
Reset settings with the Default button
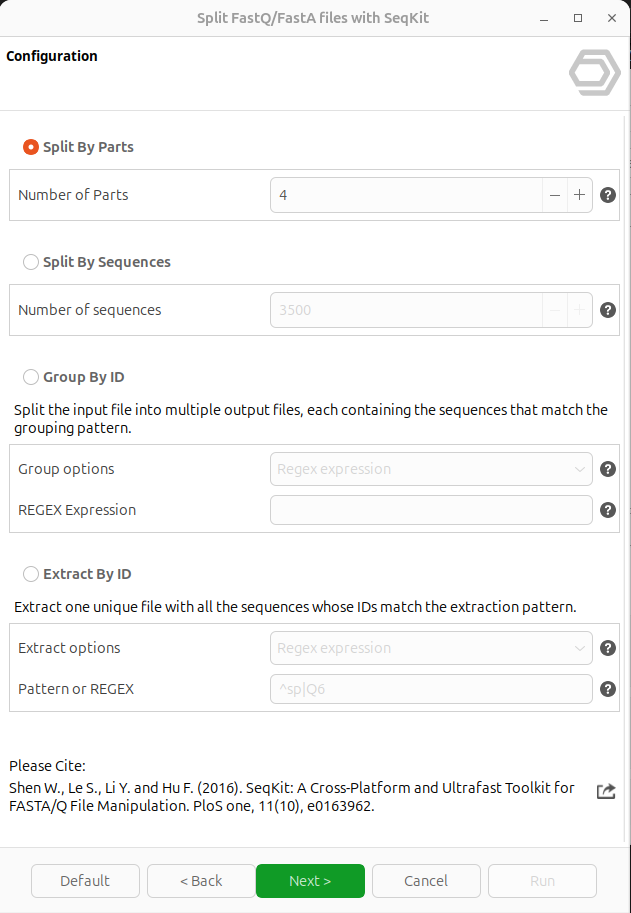tap(85, 881)
